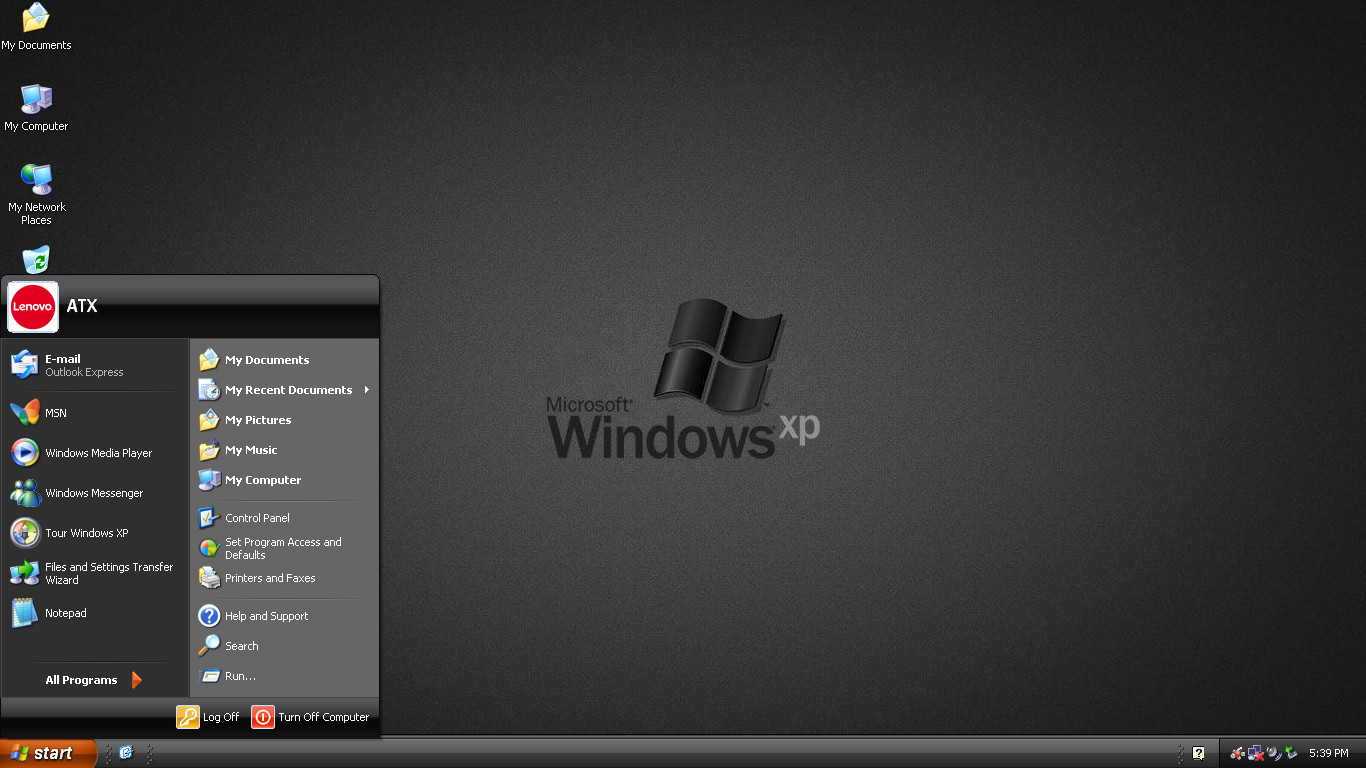This screenshot has width=1366, height=768.
Task: Expand the All Programs list
Action: click(95, 680)
